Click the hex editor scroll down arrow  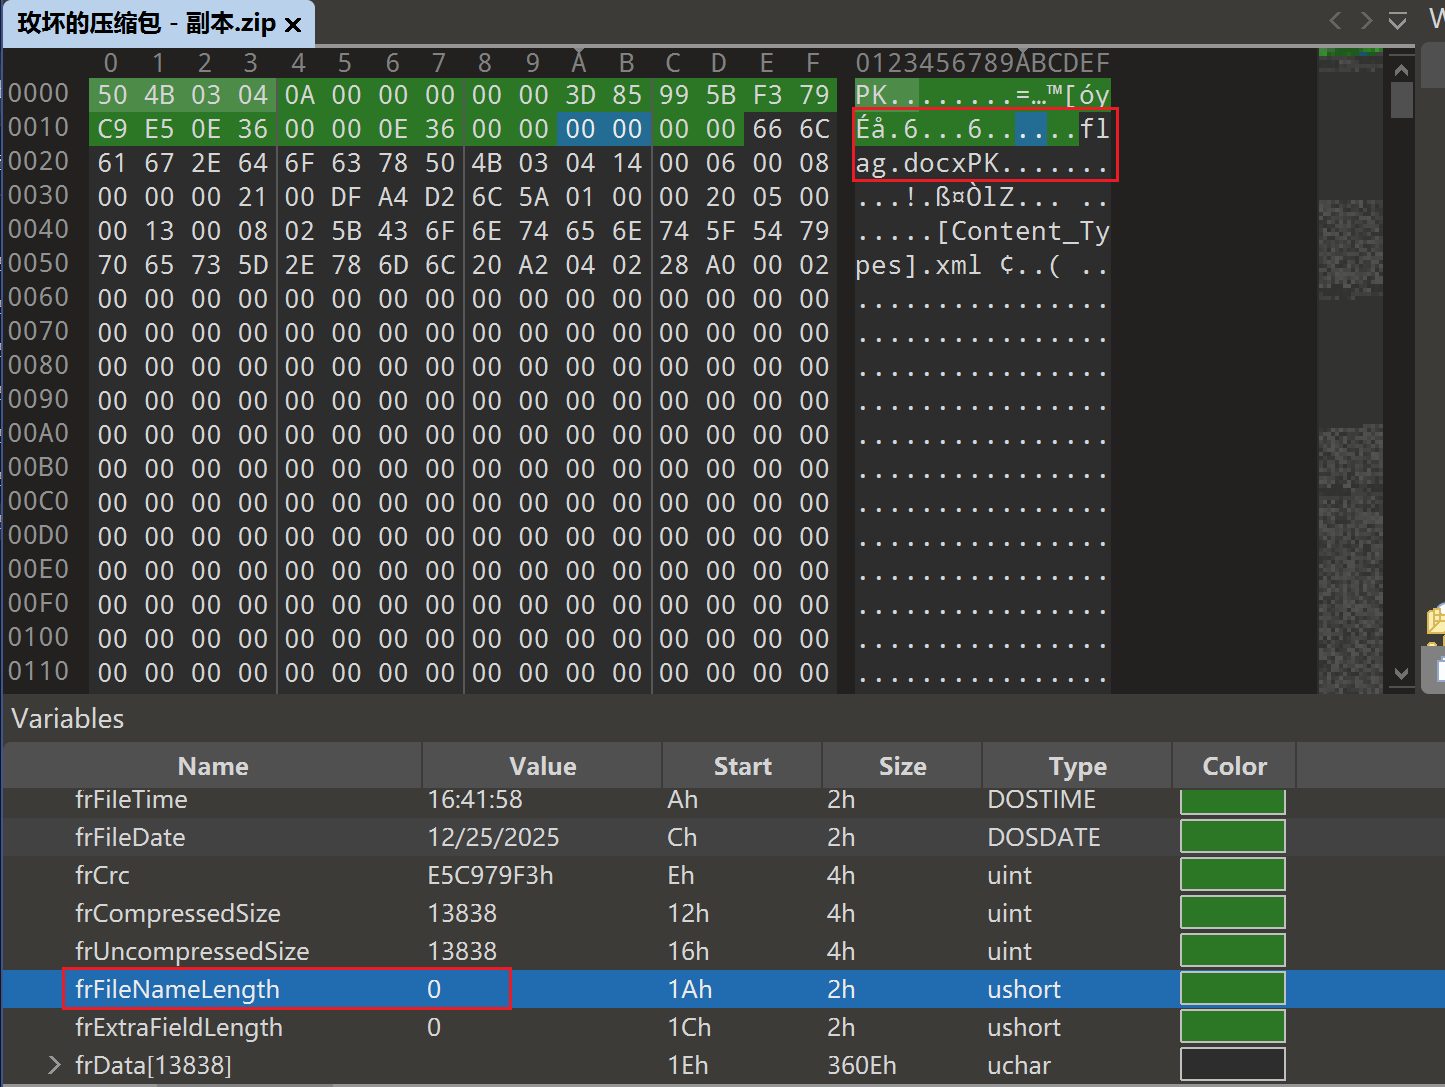tap(1402, 674)
